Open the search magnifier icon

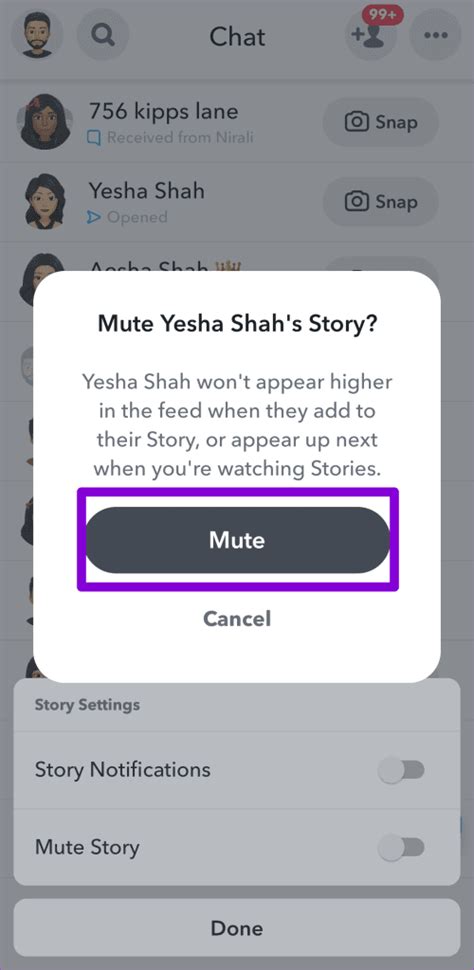click(x=102, y=35)
